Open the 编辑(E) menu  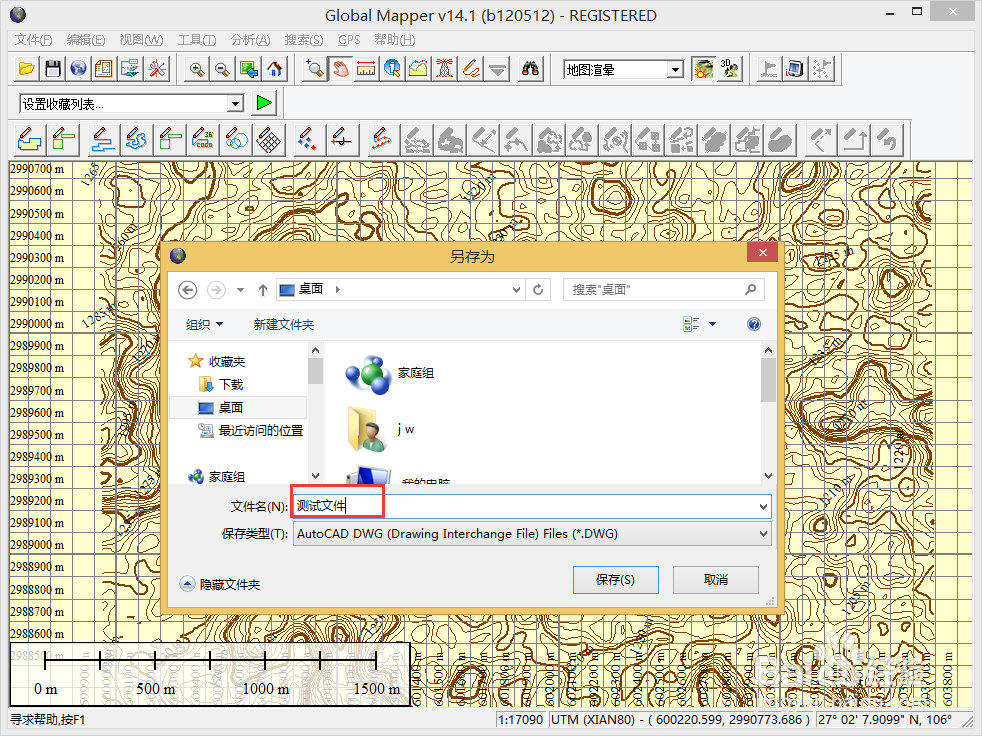pyautogui.click(x=86, y=39)
